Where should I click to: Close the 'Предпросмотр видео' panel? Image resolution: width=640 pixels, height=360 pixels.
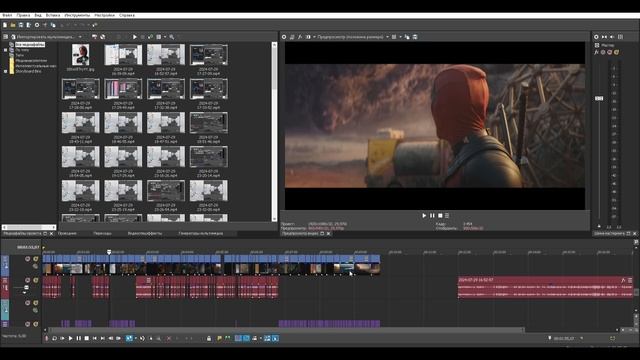[x=329, y=233]
